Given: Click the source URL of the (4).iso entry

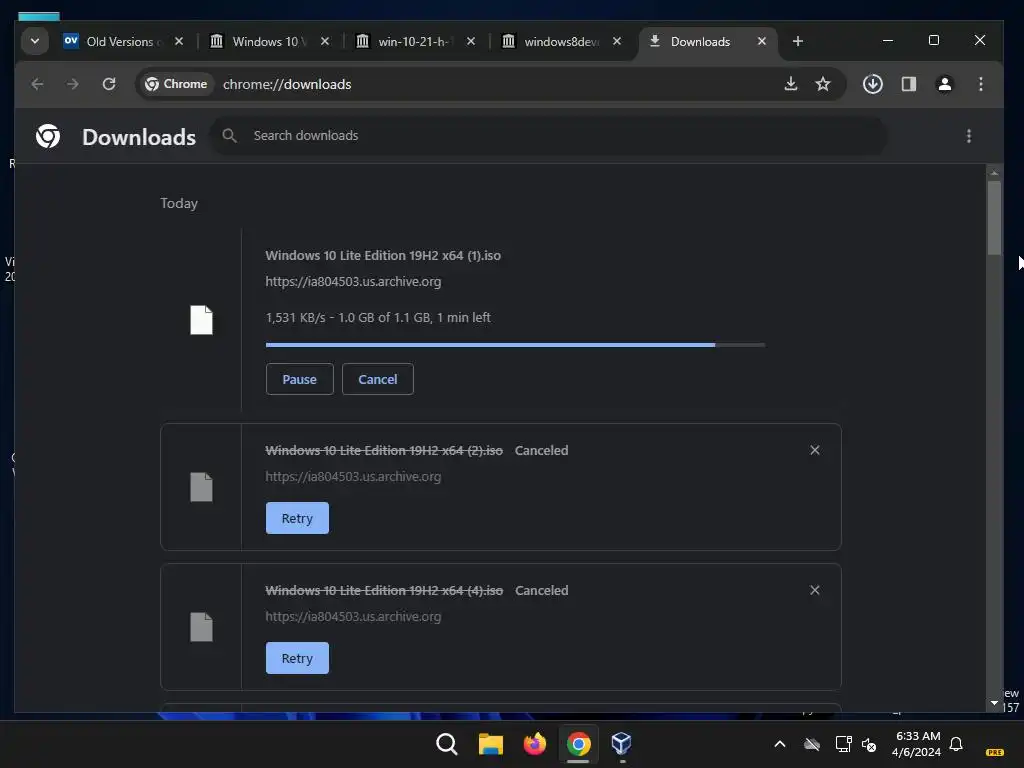Looking at the screenshot, I should [353, 616].
